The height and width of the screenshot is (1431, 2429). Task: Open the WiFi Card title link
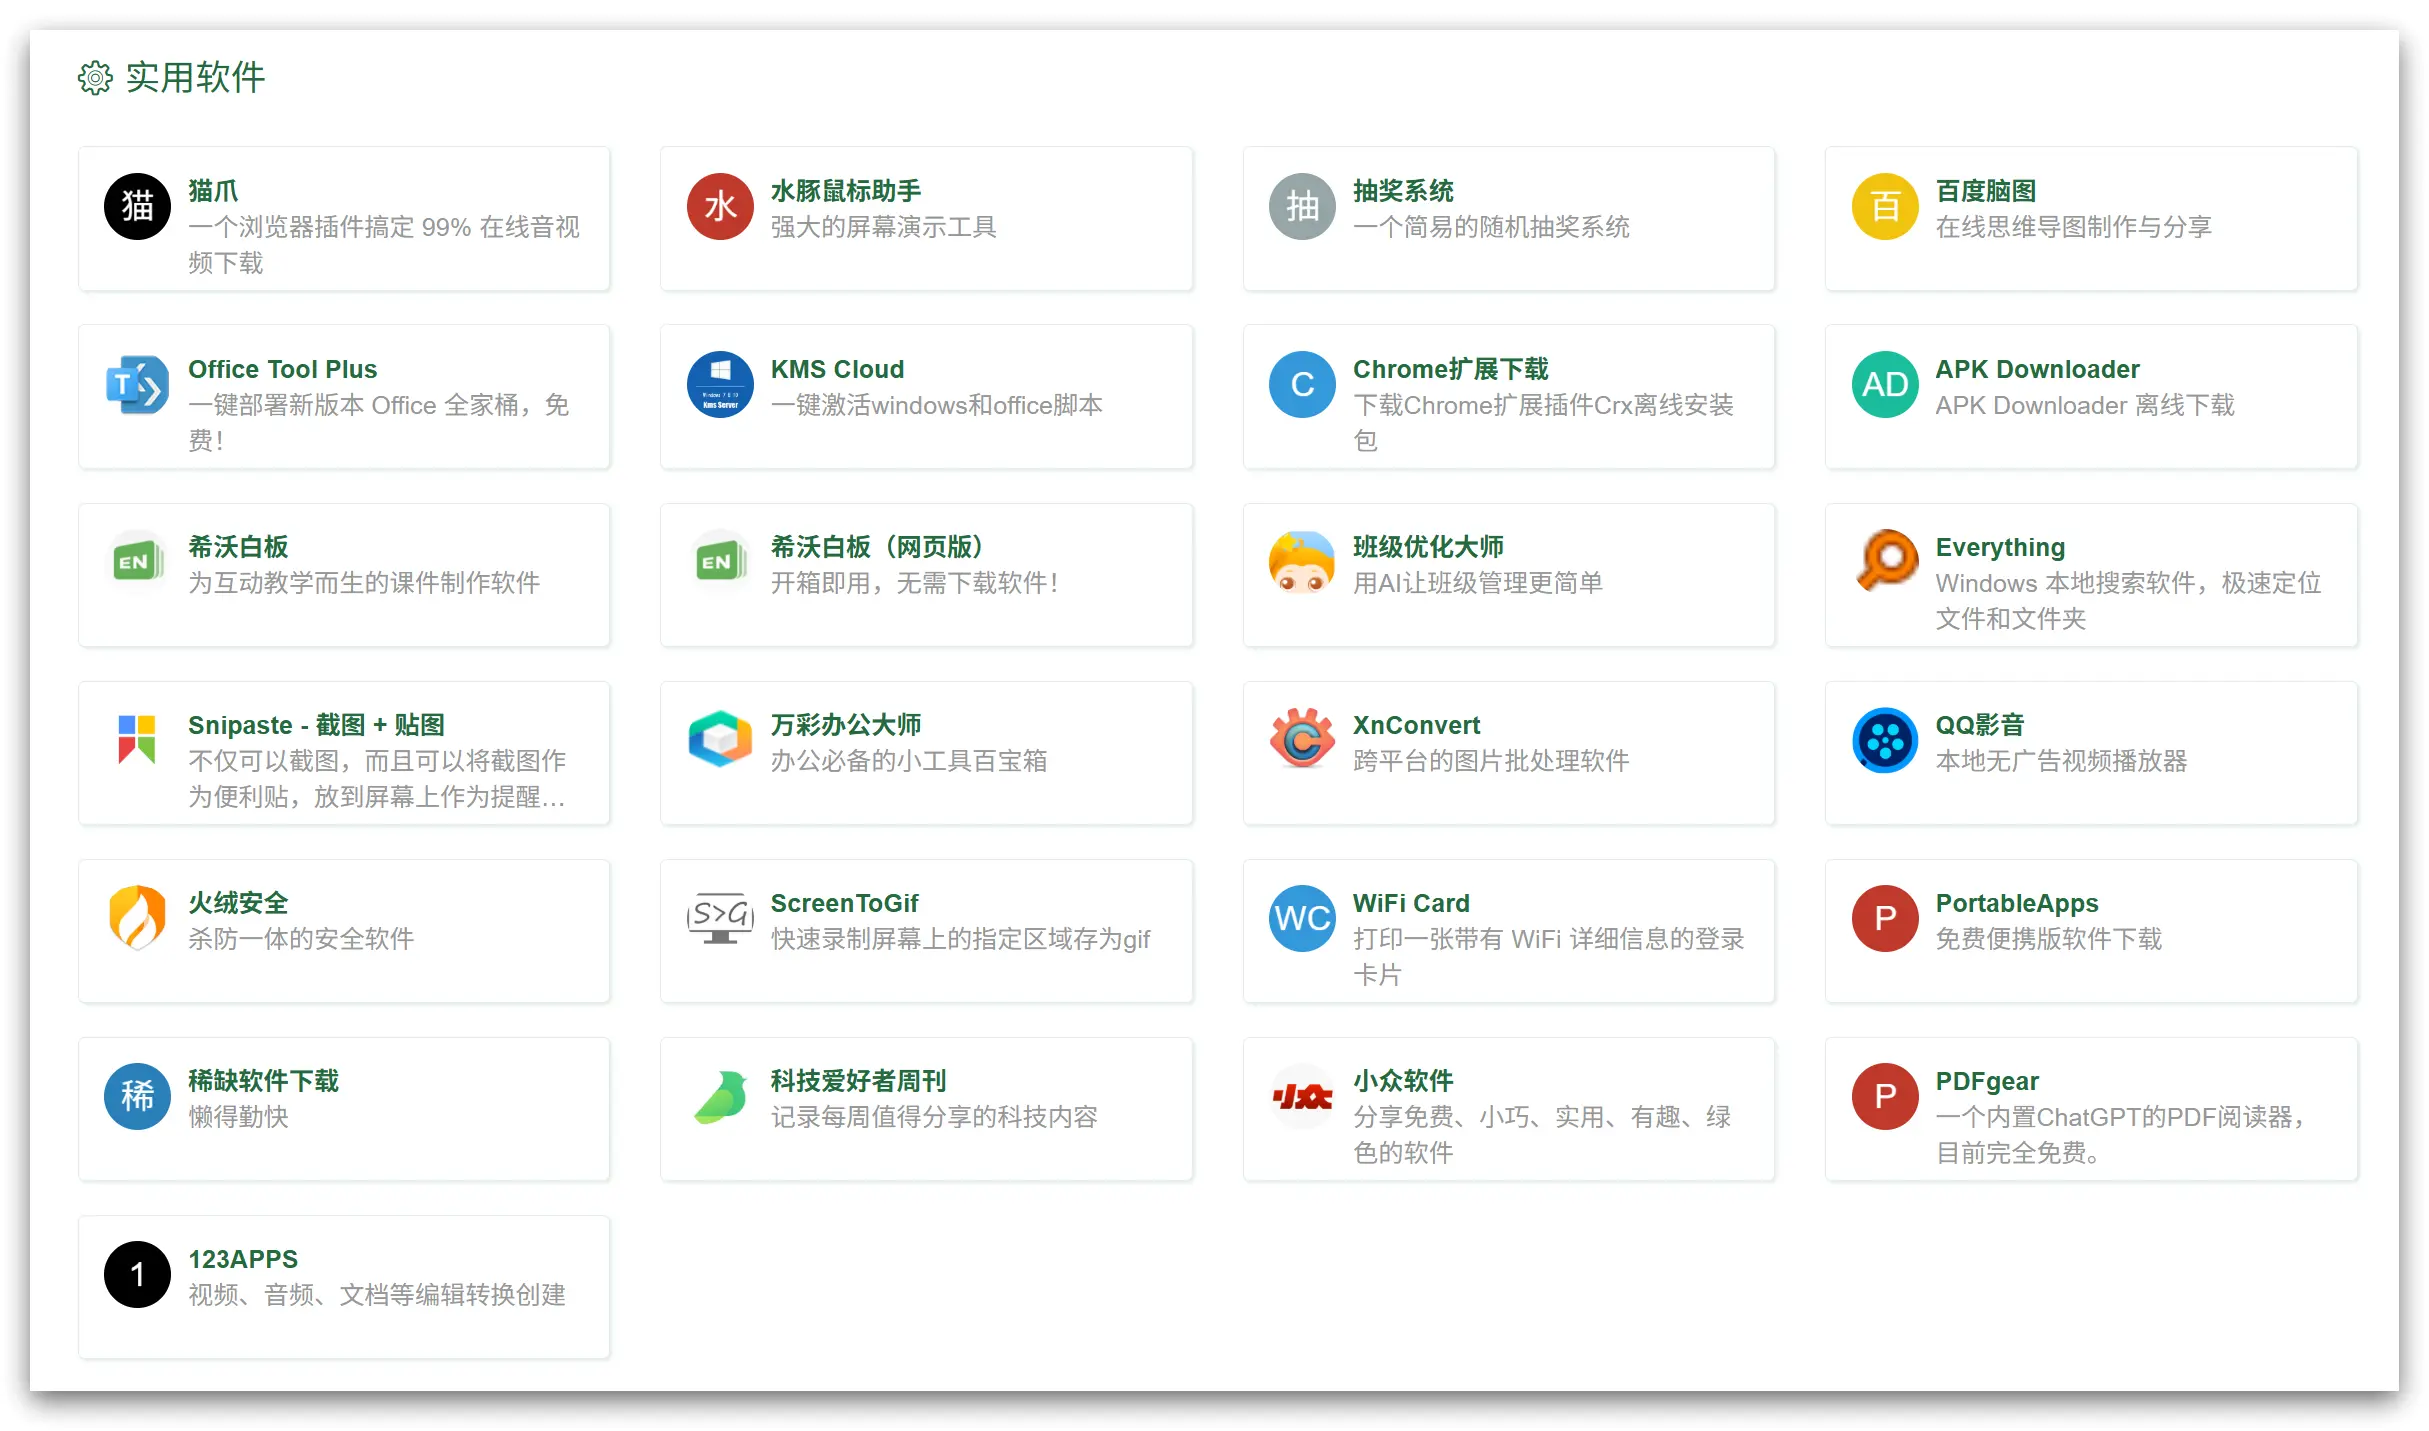point(1411,903)
